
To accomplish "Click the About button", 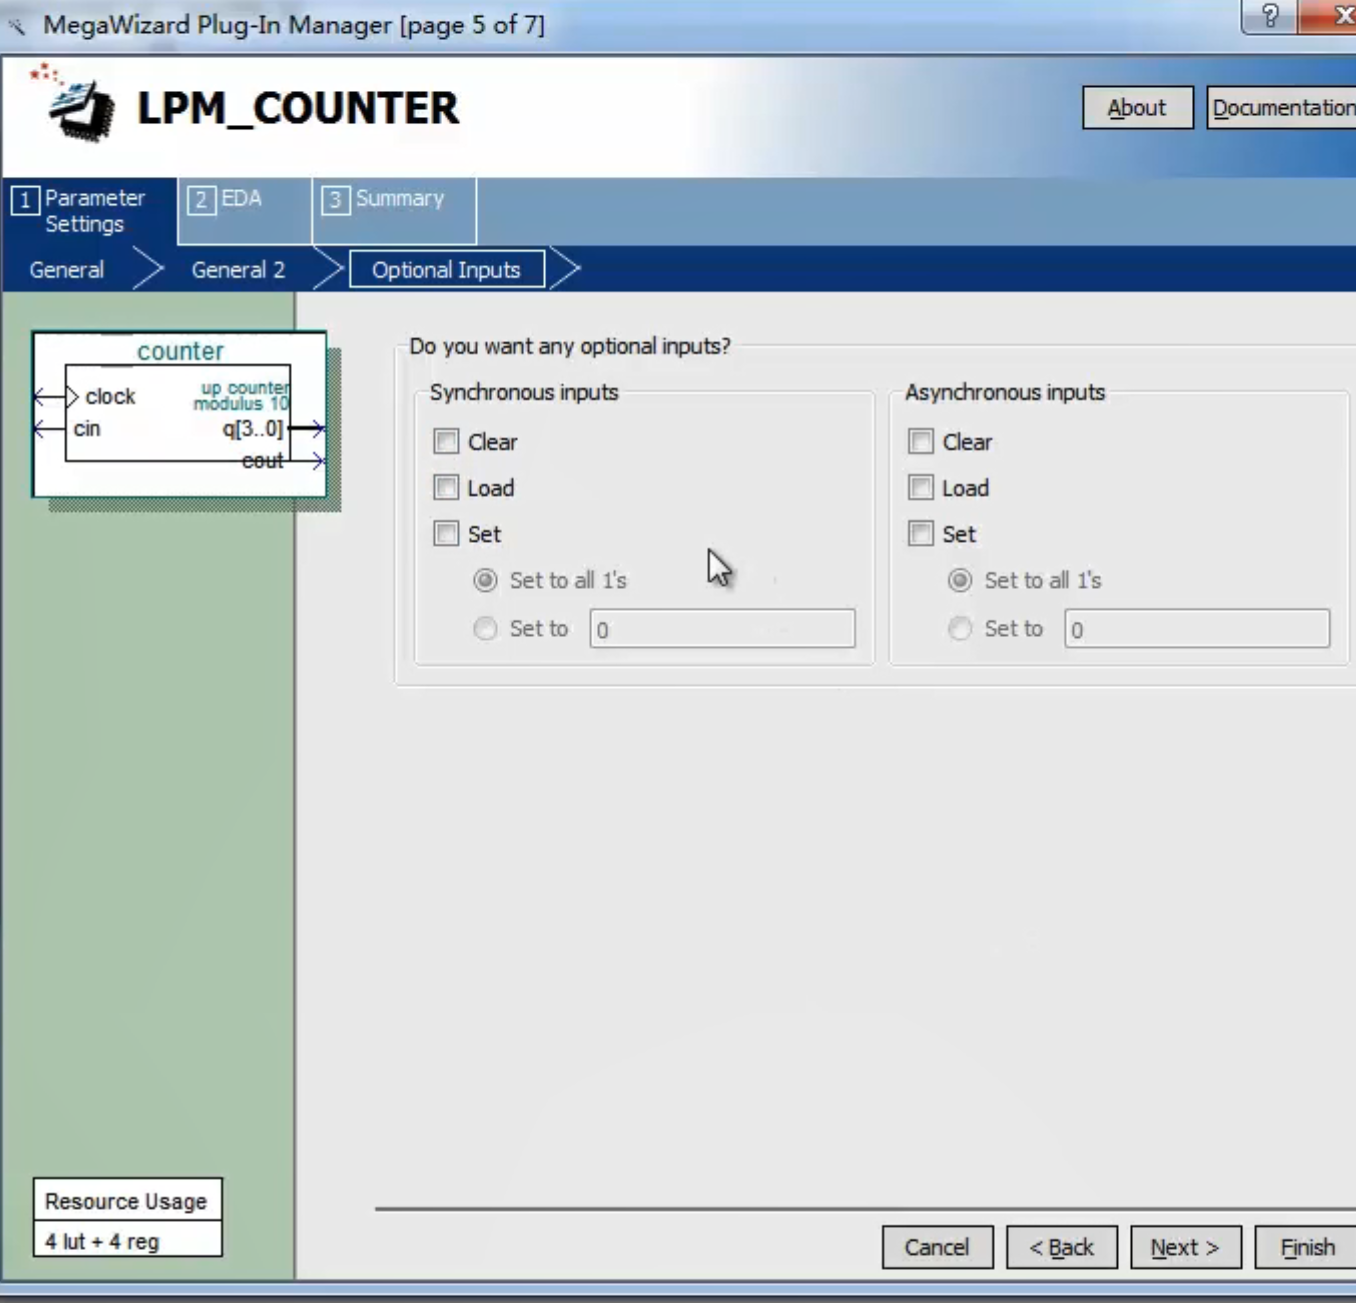I will click(1138, 108).
